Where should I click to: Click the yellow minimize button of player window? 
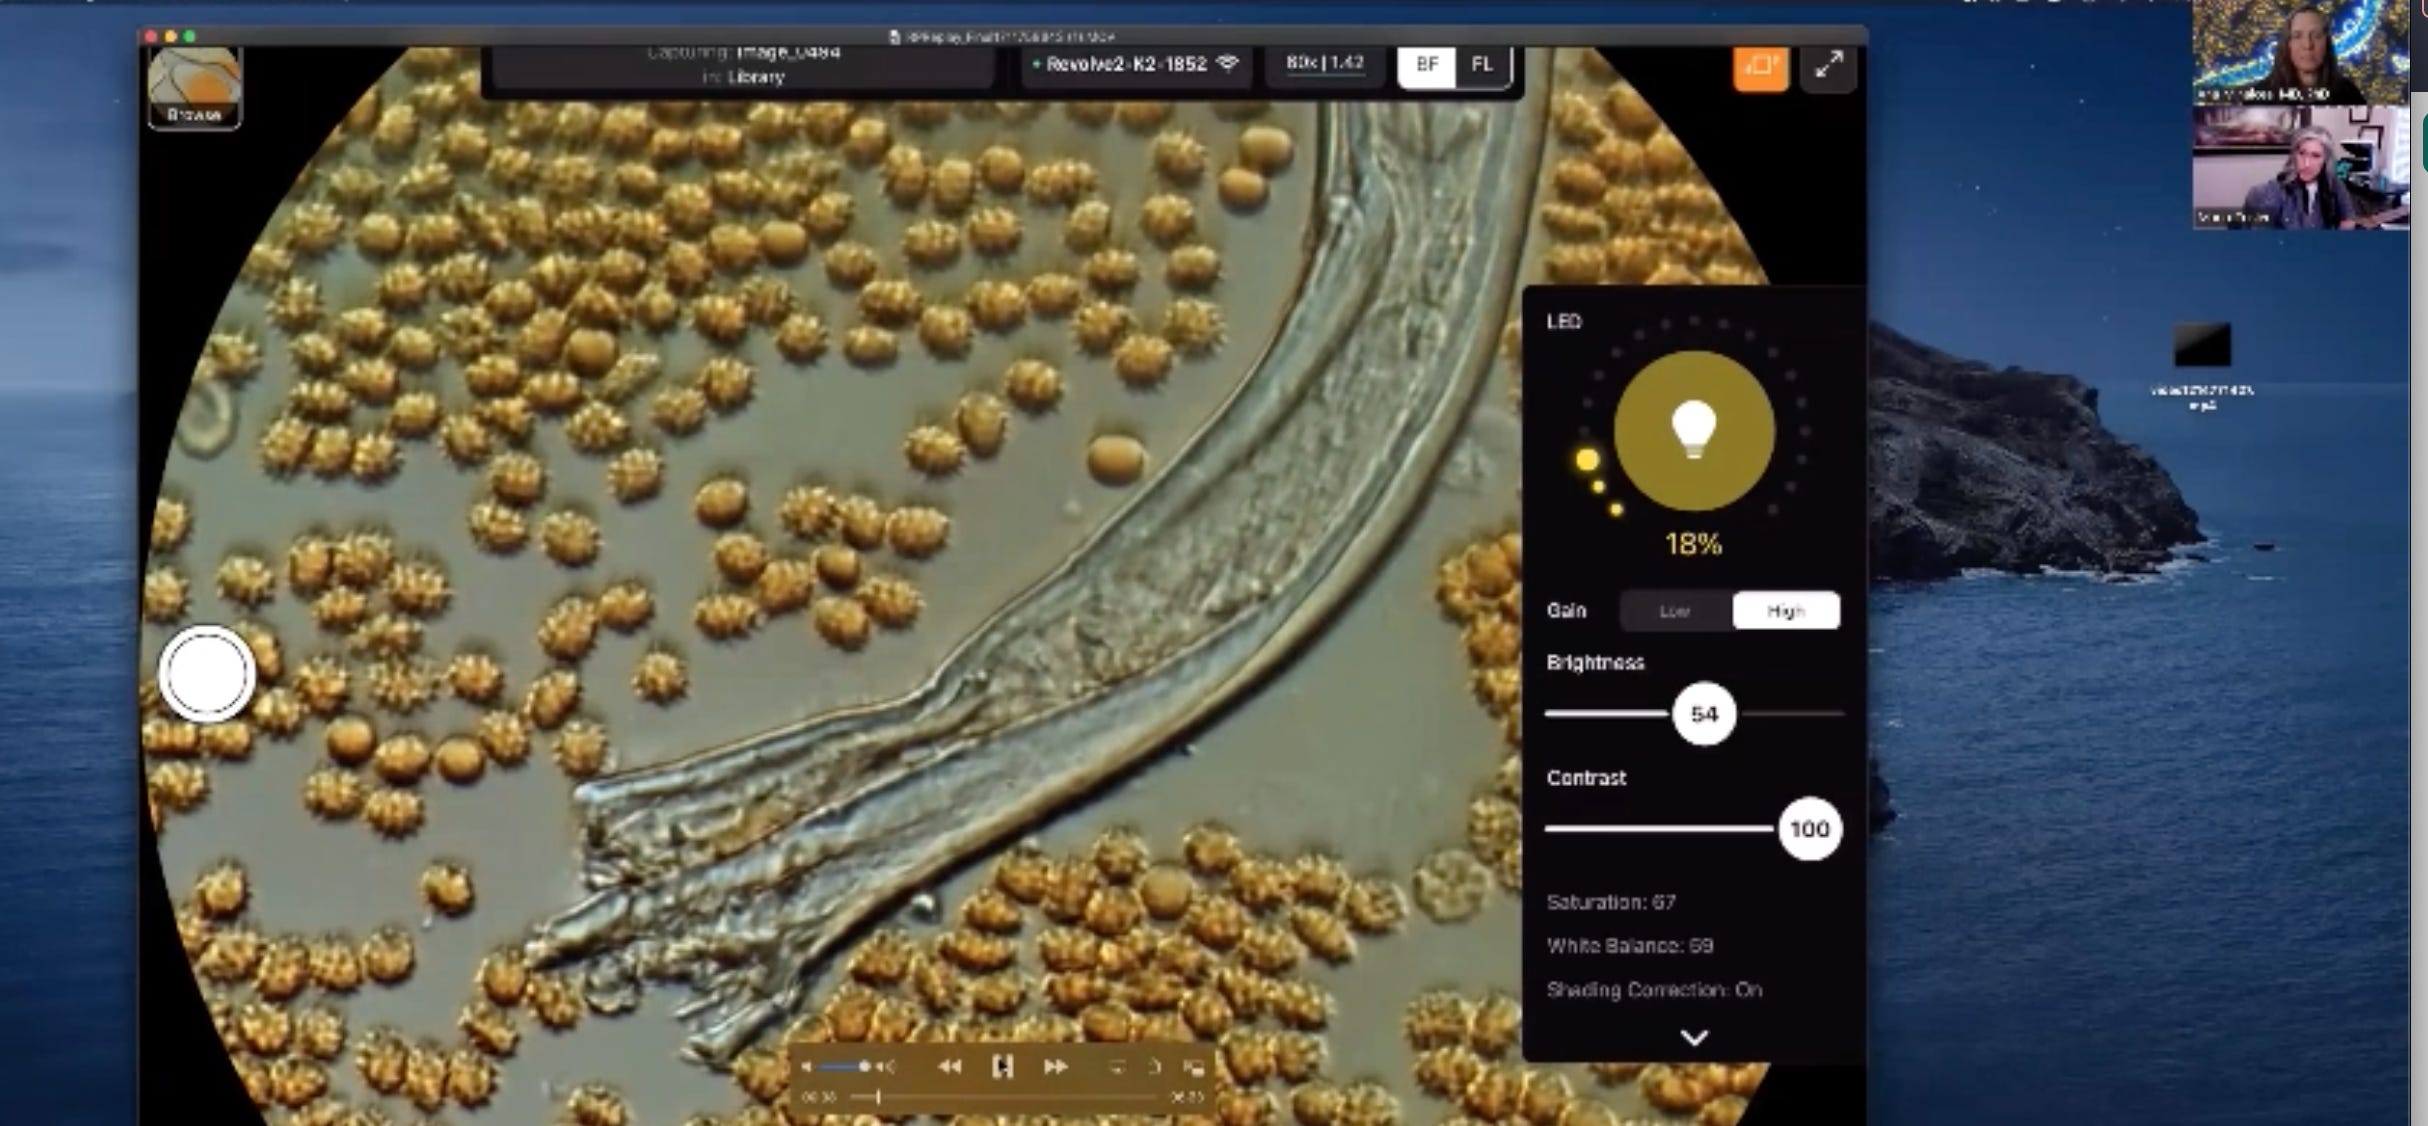[x=171, y=36]
